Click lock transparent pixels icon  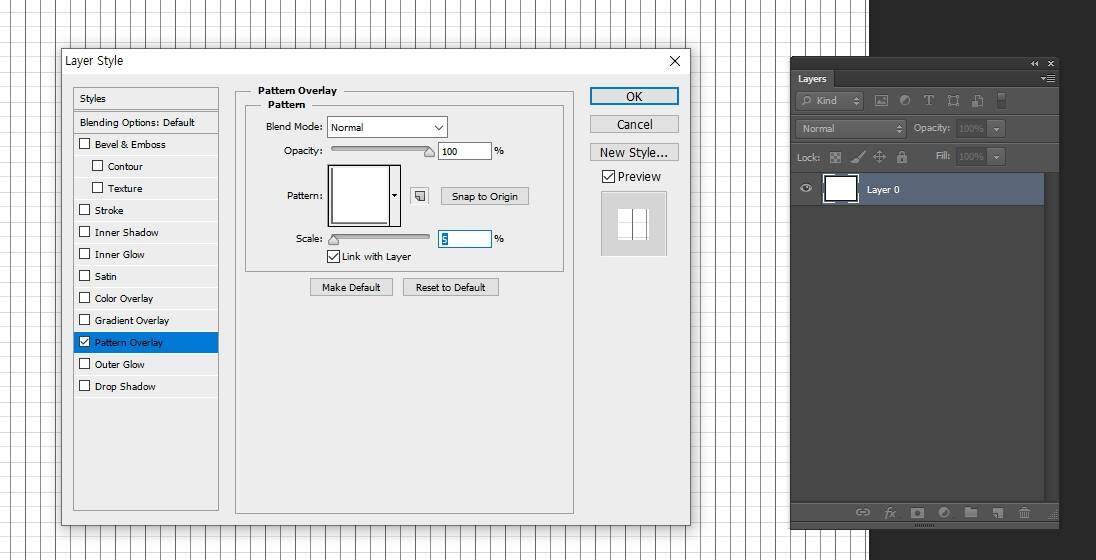coord(835,157)
